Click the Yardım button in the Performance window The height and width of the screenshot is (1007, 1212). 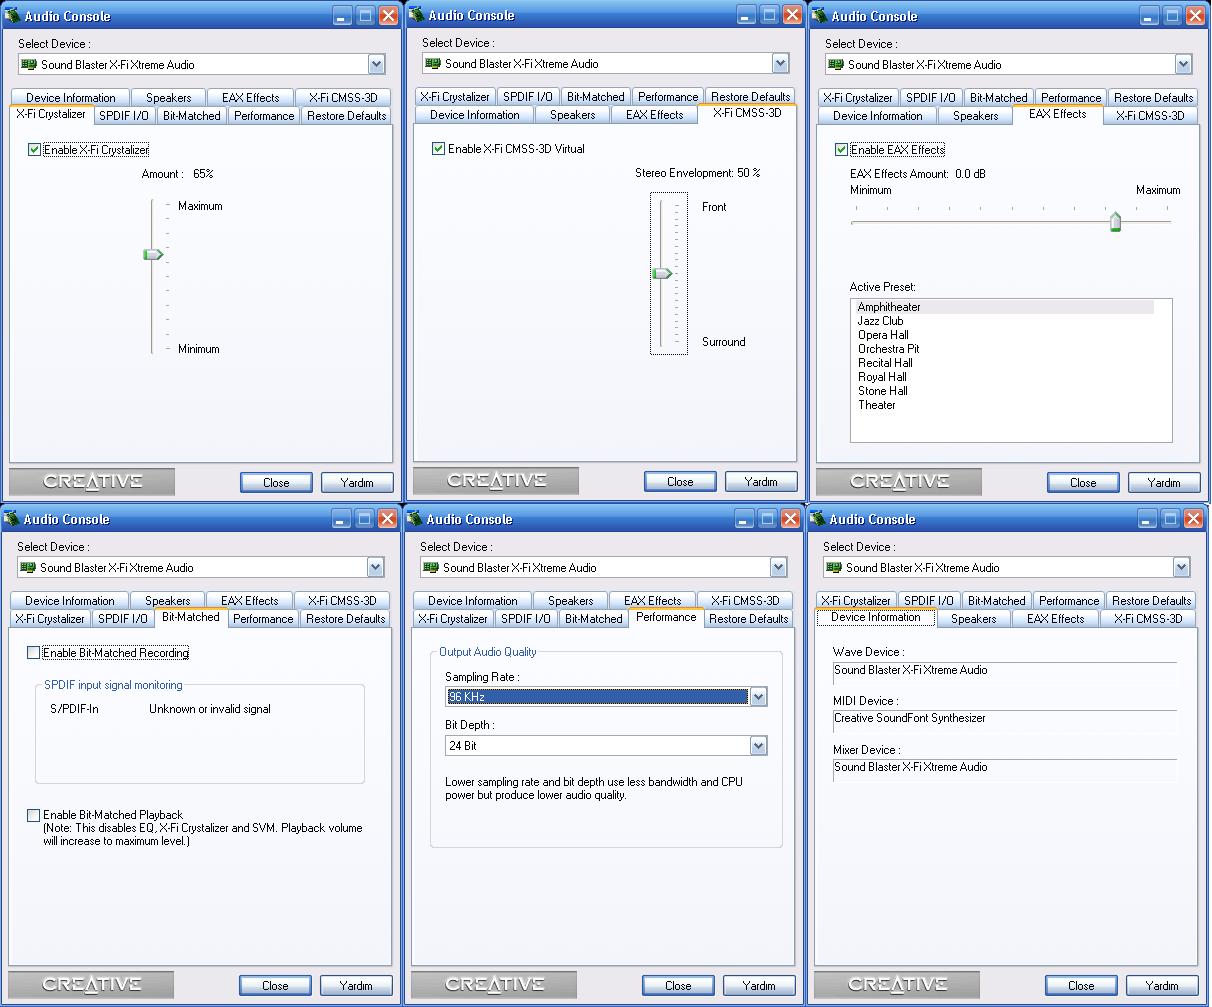point(759,986)
